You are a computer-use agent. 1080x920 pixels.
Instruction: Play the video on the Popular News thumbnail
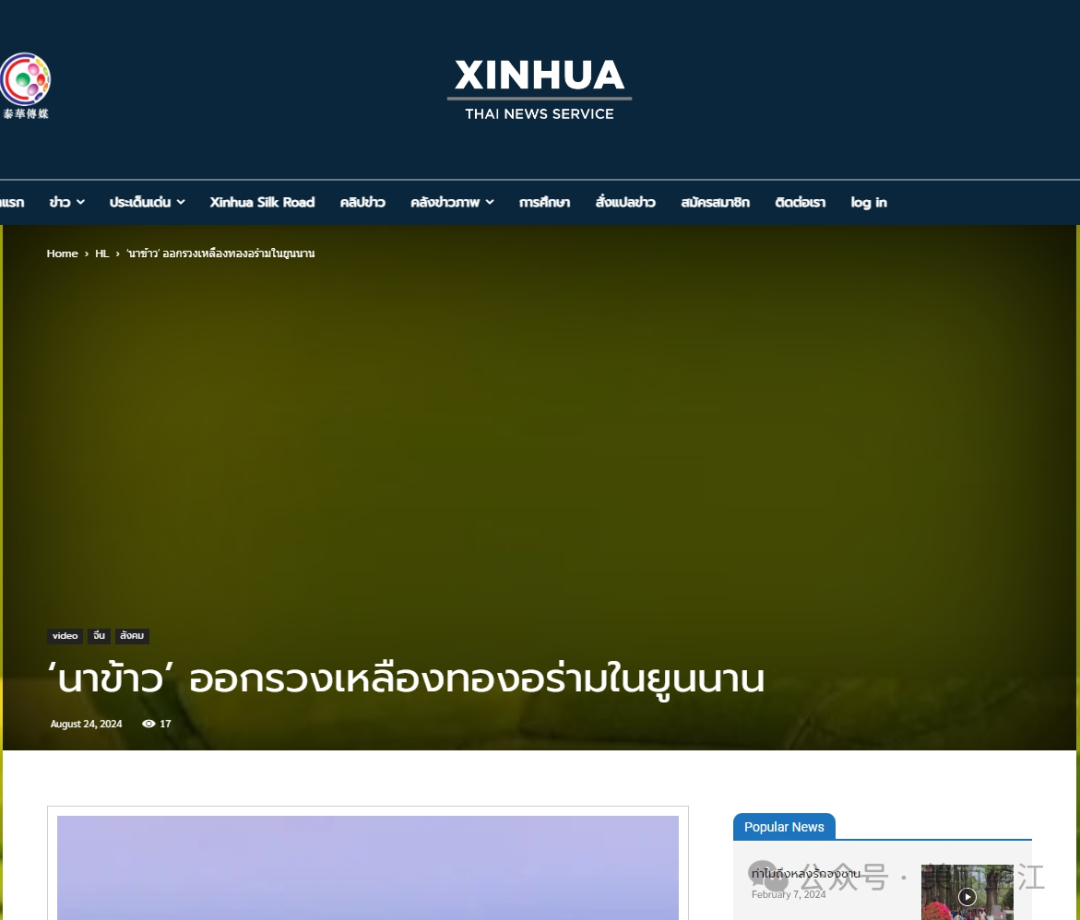coord(967,897)
